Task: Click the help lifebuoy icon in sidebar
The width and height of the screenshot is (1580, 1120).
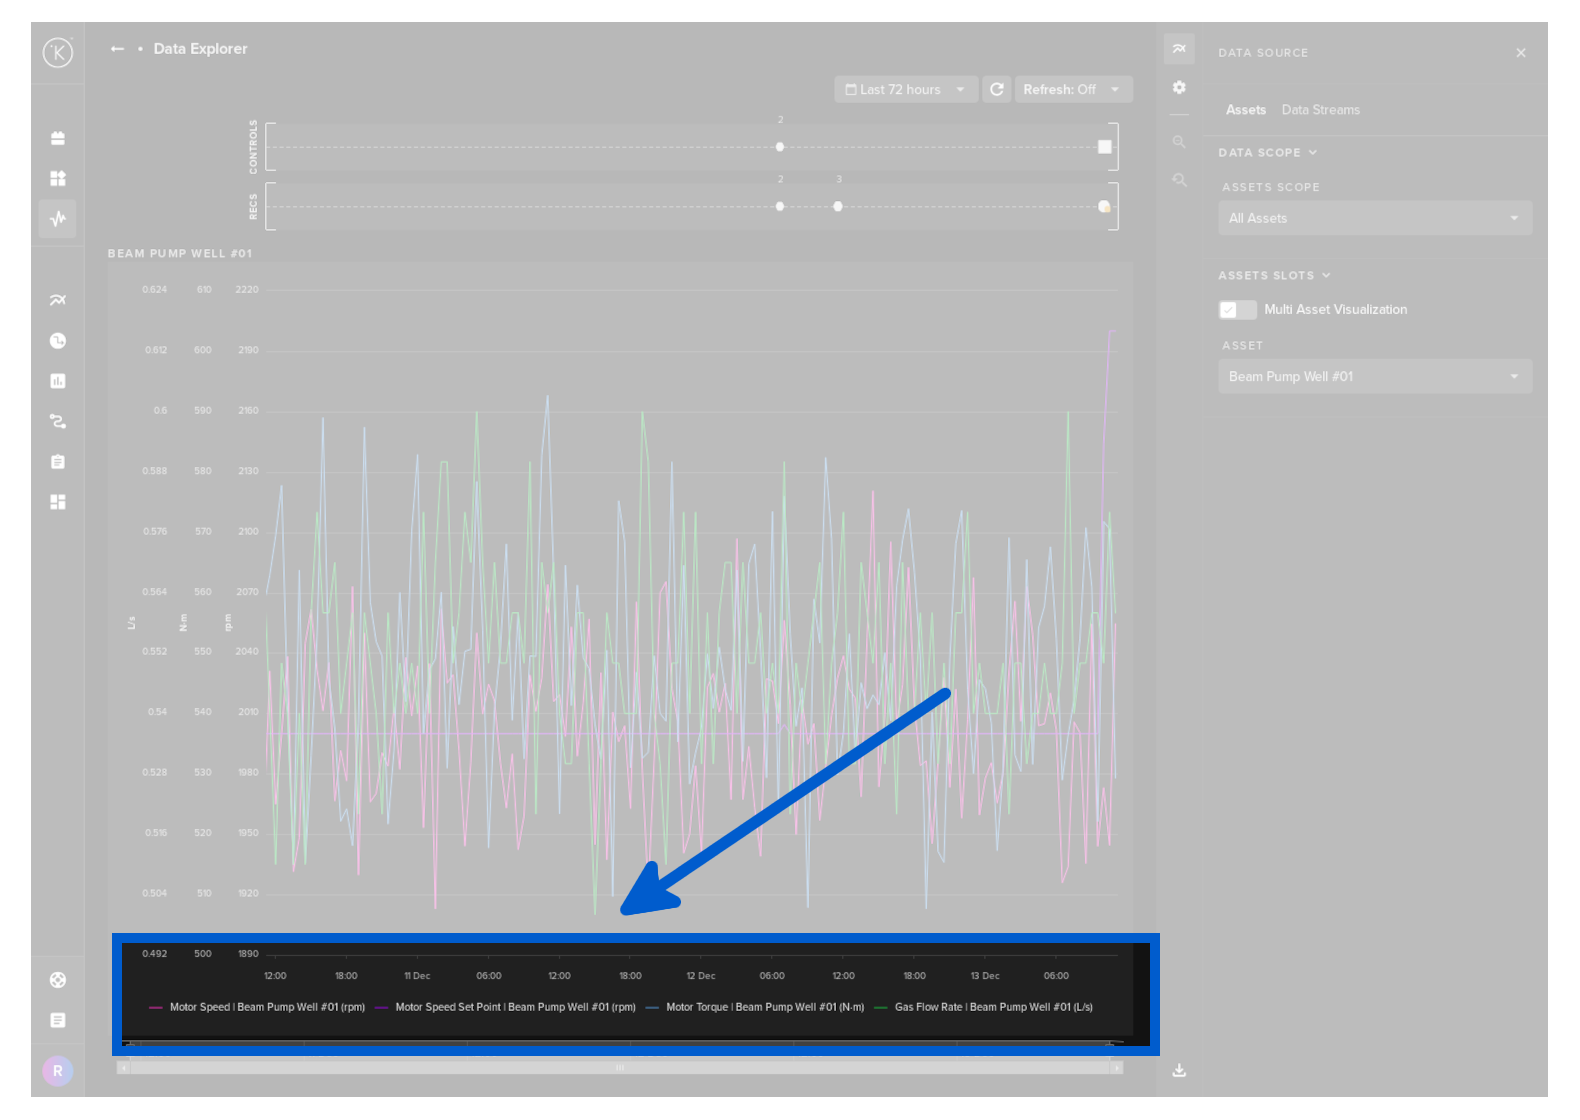Action: (x=58, y=980)
